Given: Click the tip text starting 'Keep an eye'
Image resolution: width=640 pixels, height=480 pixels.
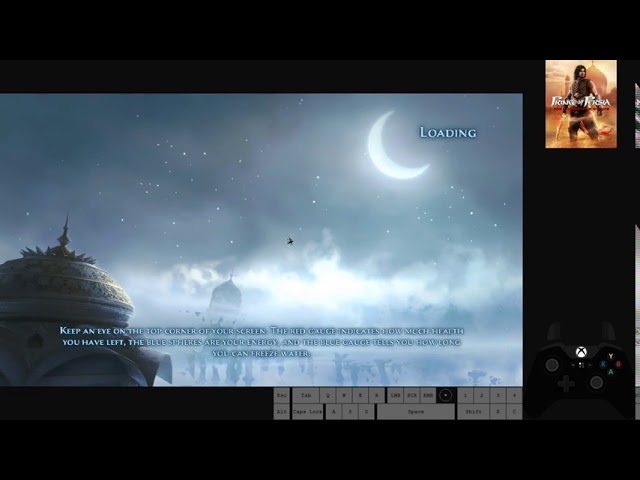Looking at the screenshot, I should 262,342.
